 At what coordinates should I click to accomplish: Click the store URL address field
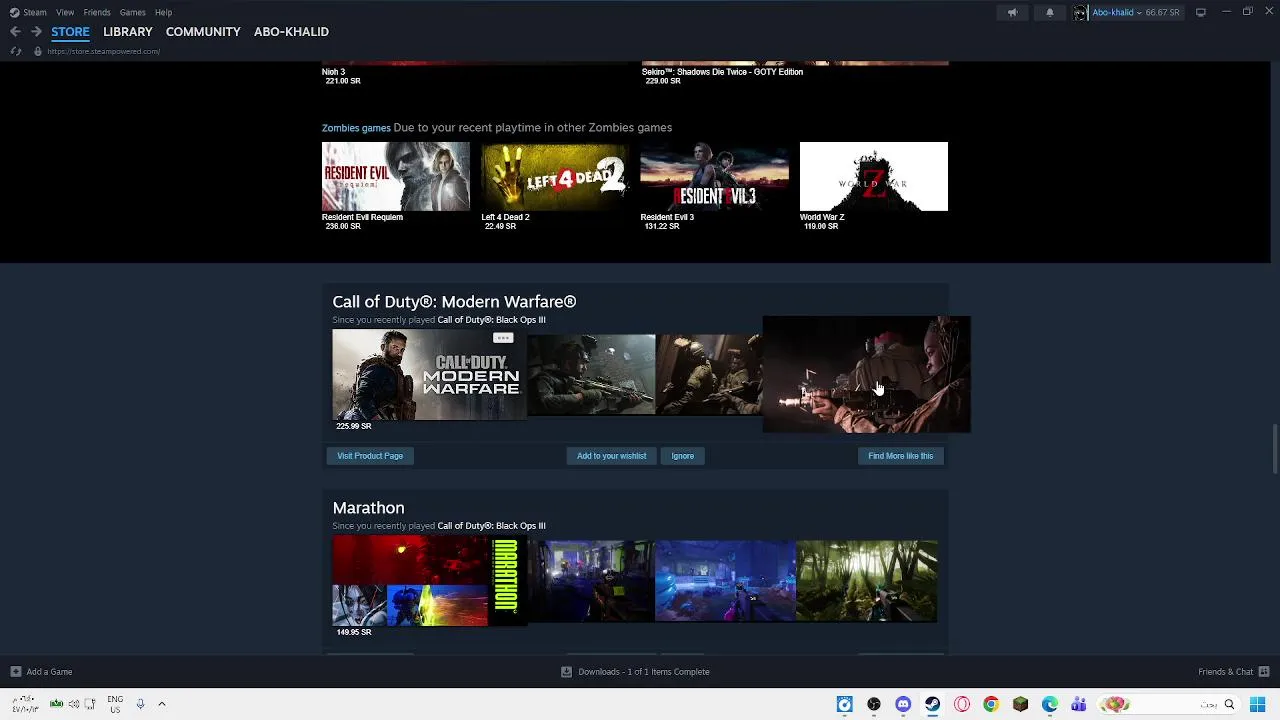point(104,51)
